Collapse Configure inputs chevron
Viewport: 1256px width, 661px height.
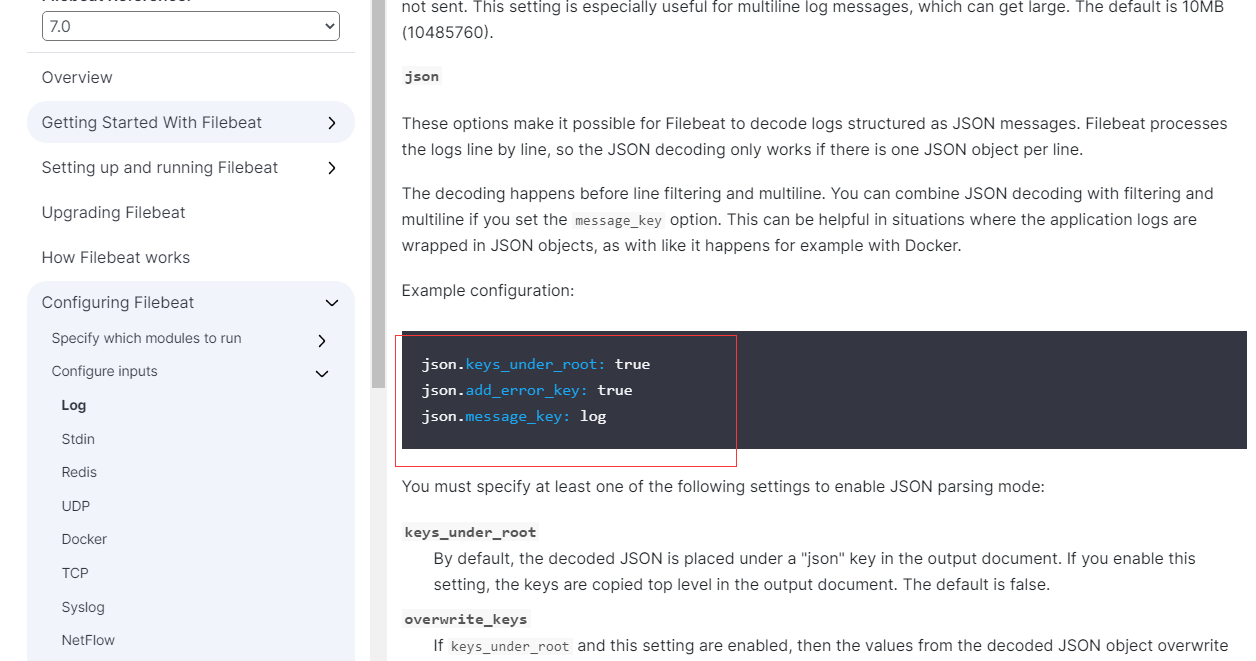tap(322, 374)
